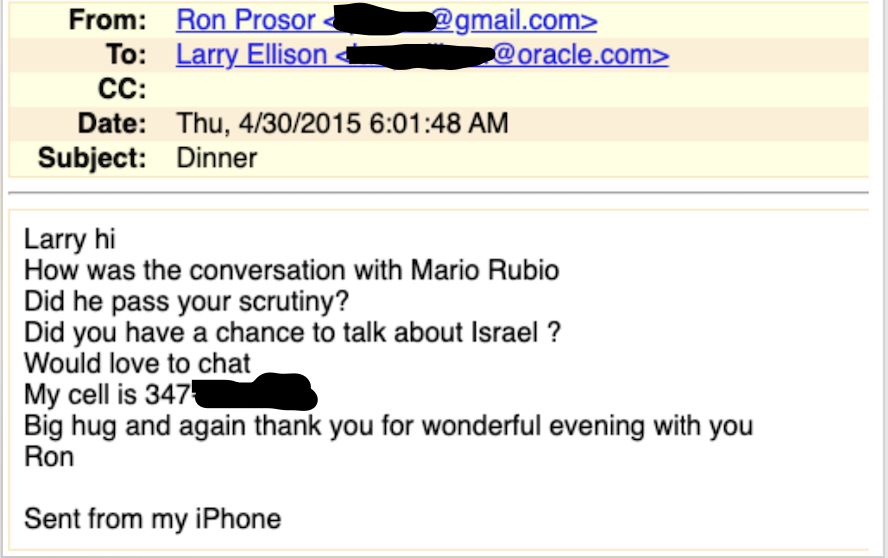Click the CC header label
The image size is (888, 558).
point(124,89)
